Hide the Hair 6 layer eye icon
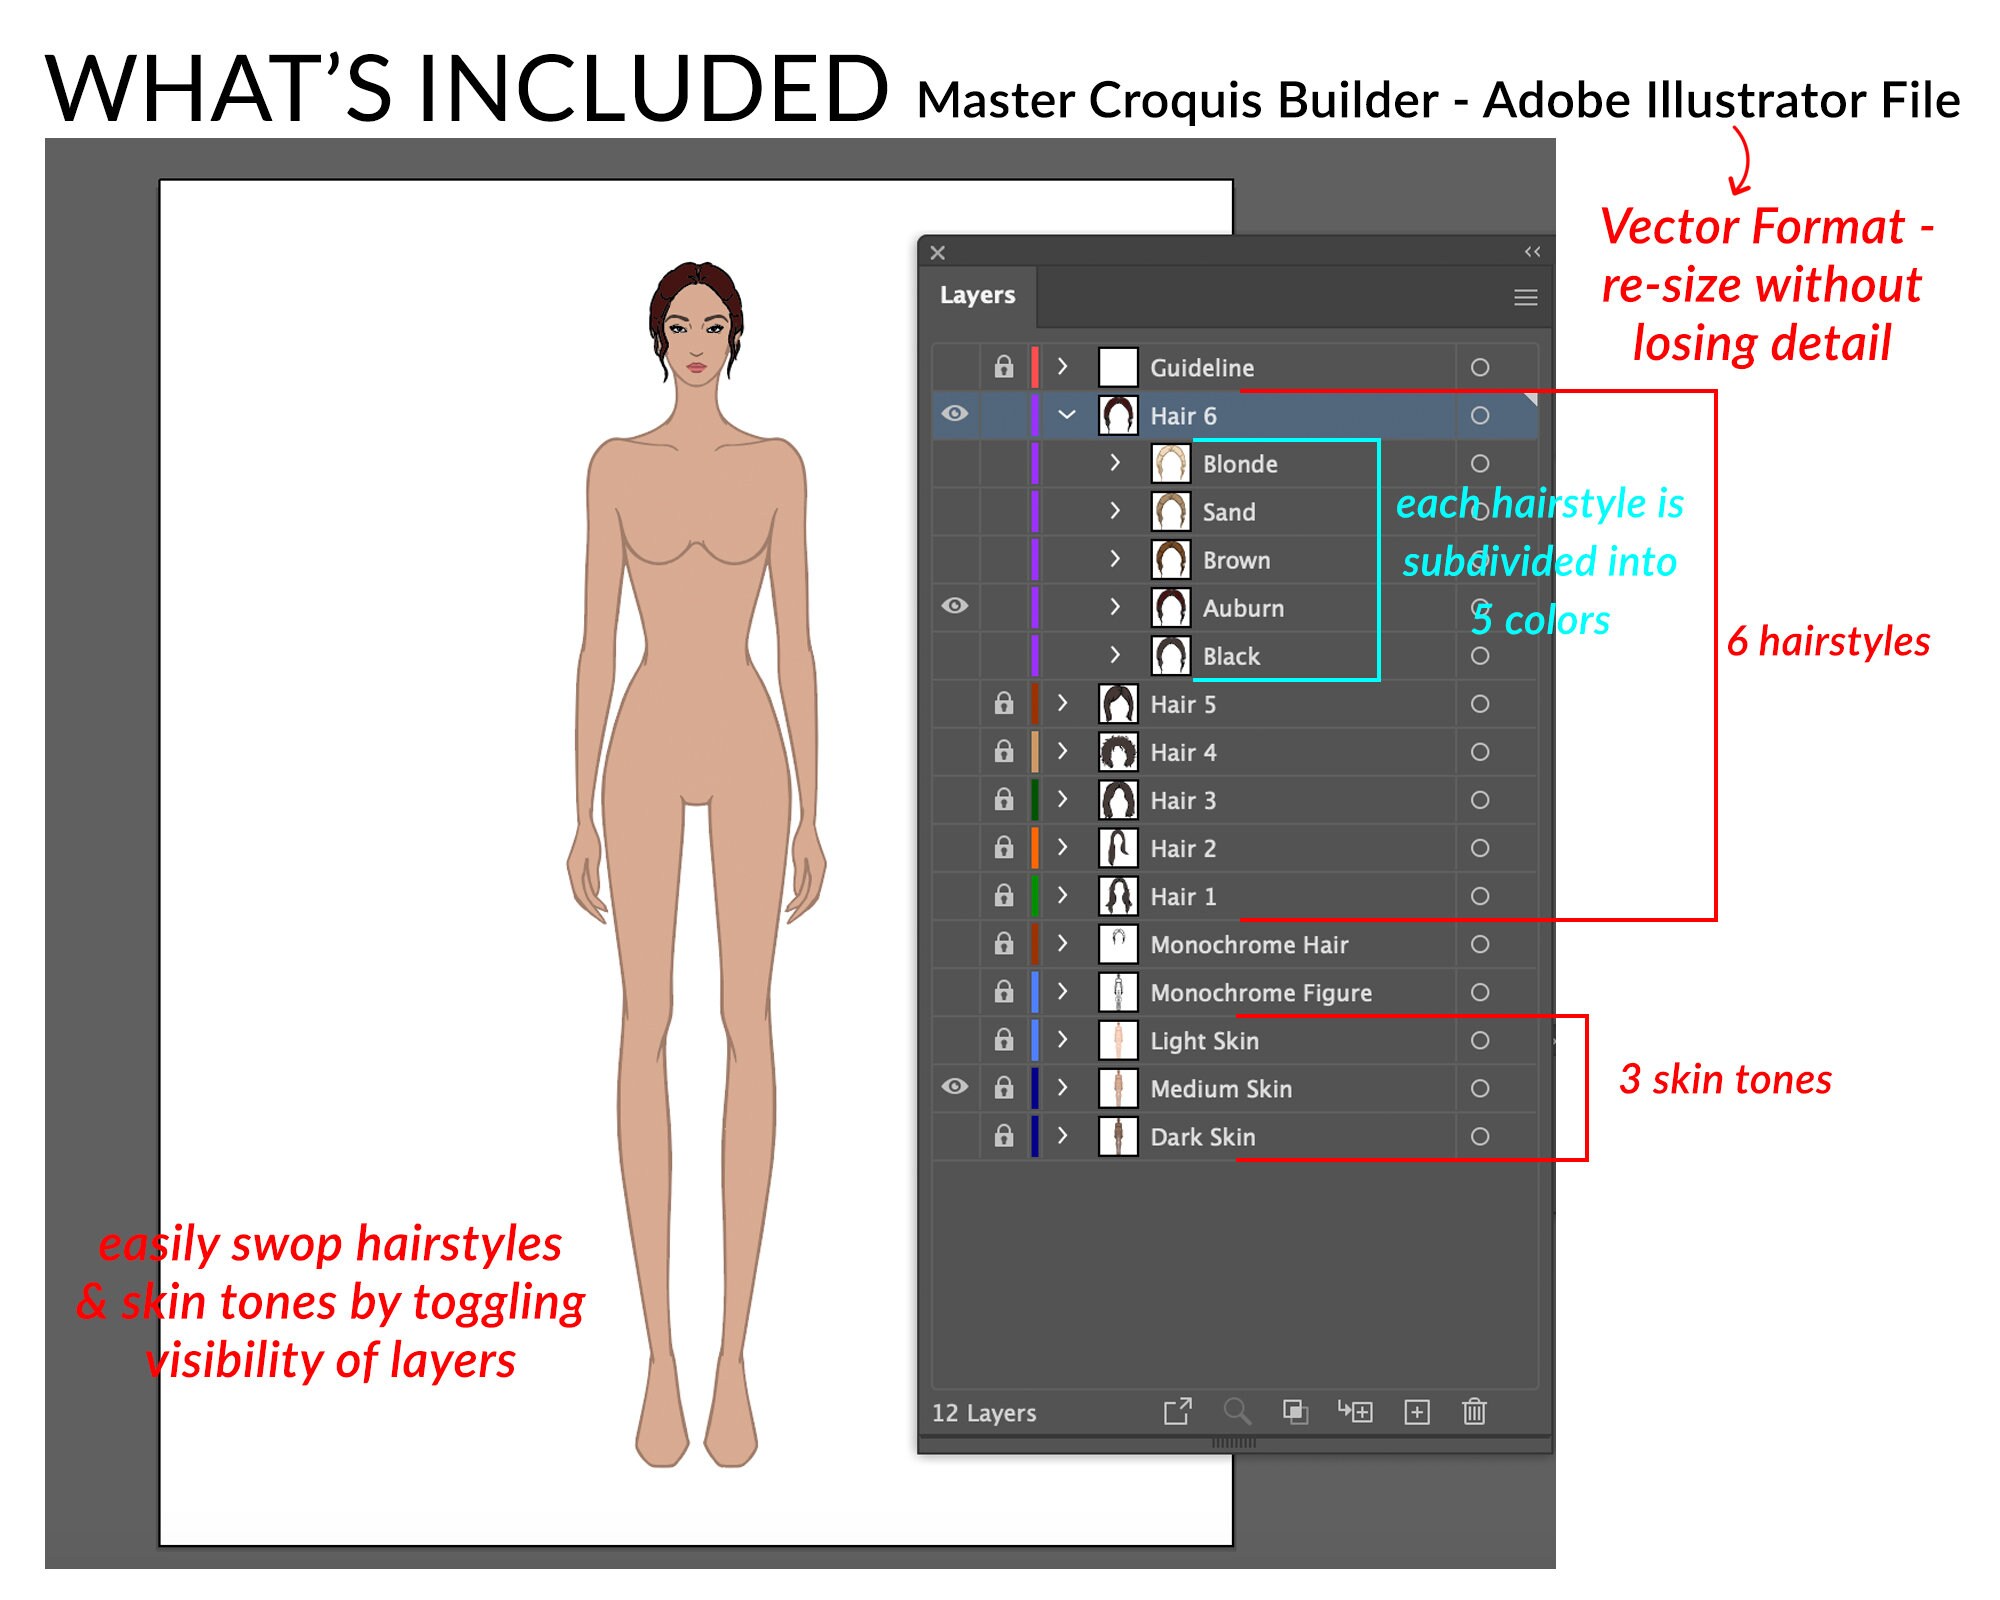Viewport: 2000px width, 1600px height. click(x=955, y=414)
